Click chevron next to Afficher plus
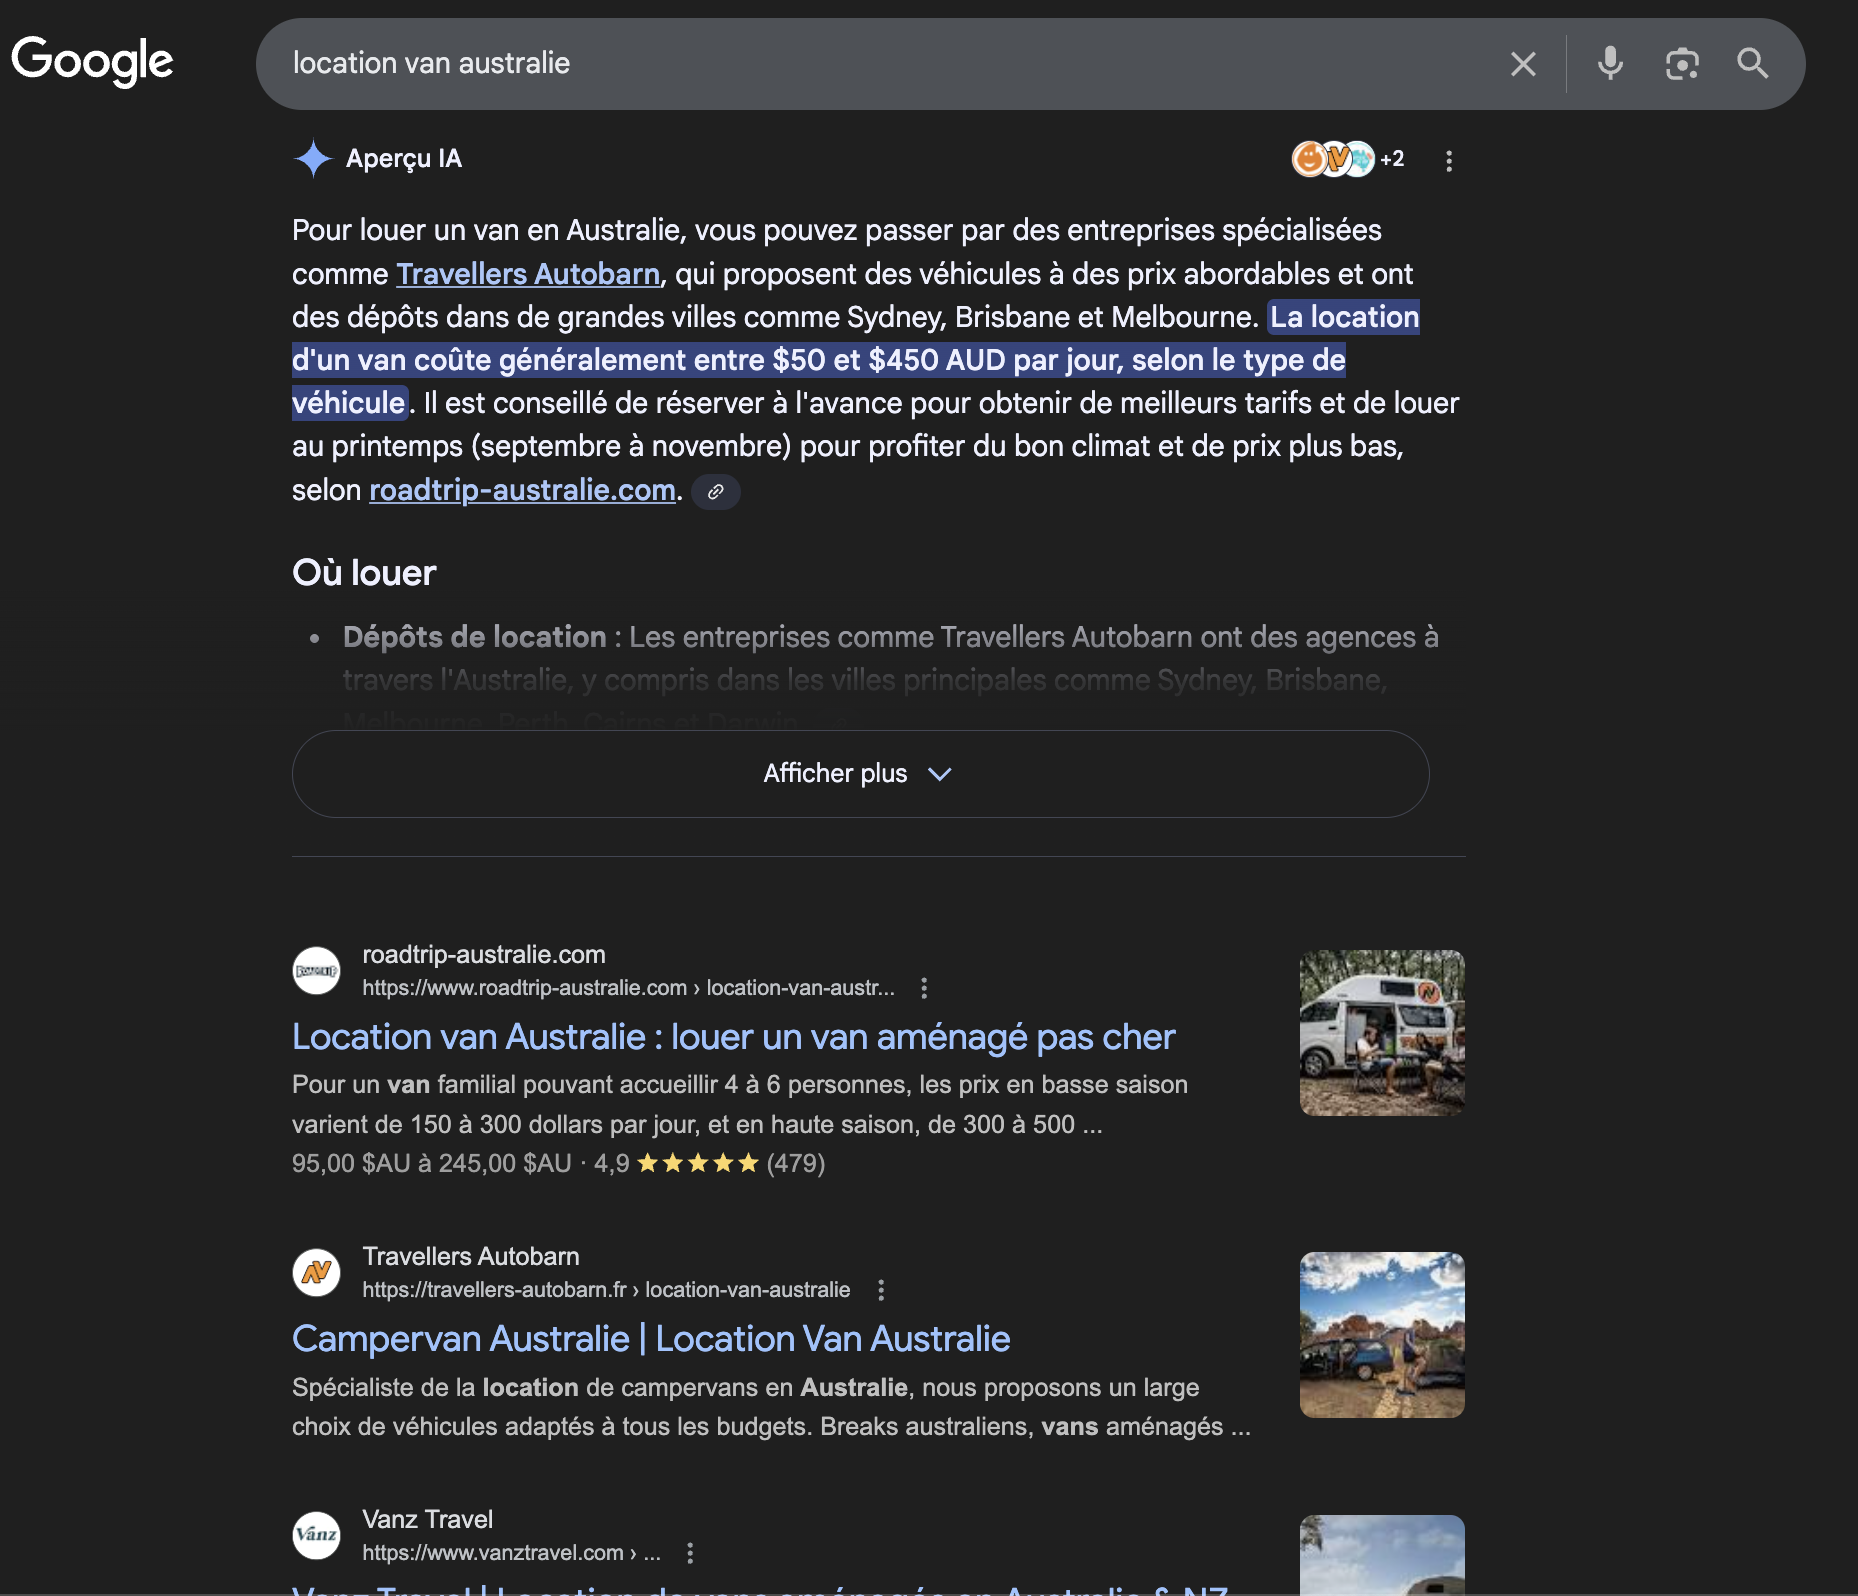The image size is (1858, 1596). [x=939, y=774]
